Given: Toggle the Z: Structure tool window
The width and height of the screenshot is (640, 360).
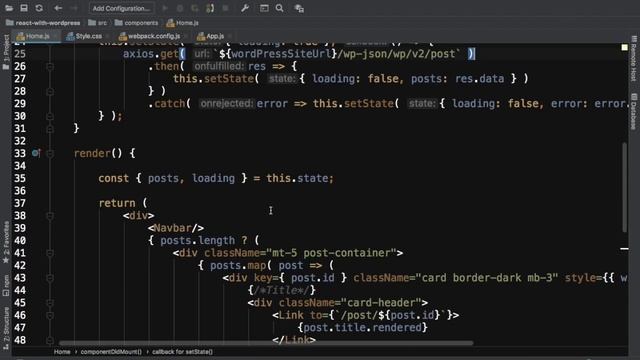Looking at the screenshot, I should pos(6,328).
